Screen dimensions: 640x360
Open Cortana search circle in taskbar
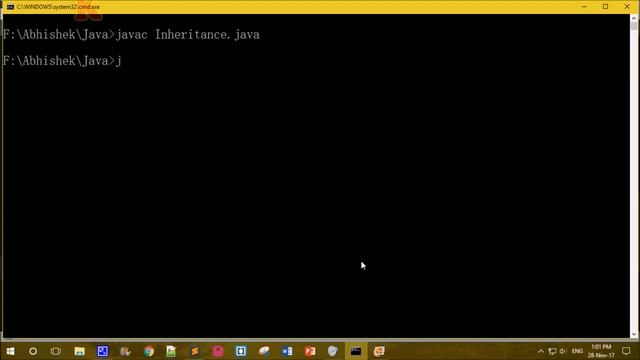click(33, 351)
